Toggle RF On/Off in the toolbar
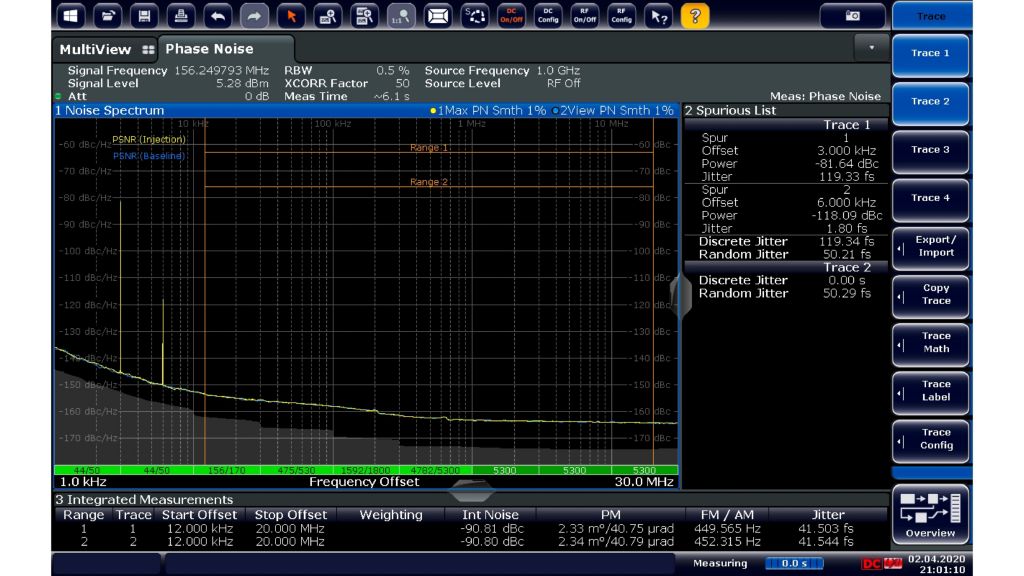 (587, 15)
